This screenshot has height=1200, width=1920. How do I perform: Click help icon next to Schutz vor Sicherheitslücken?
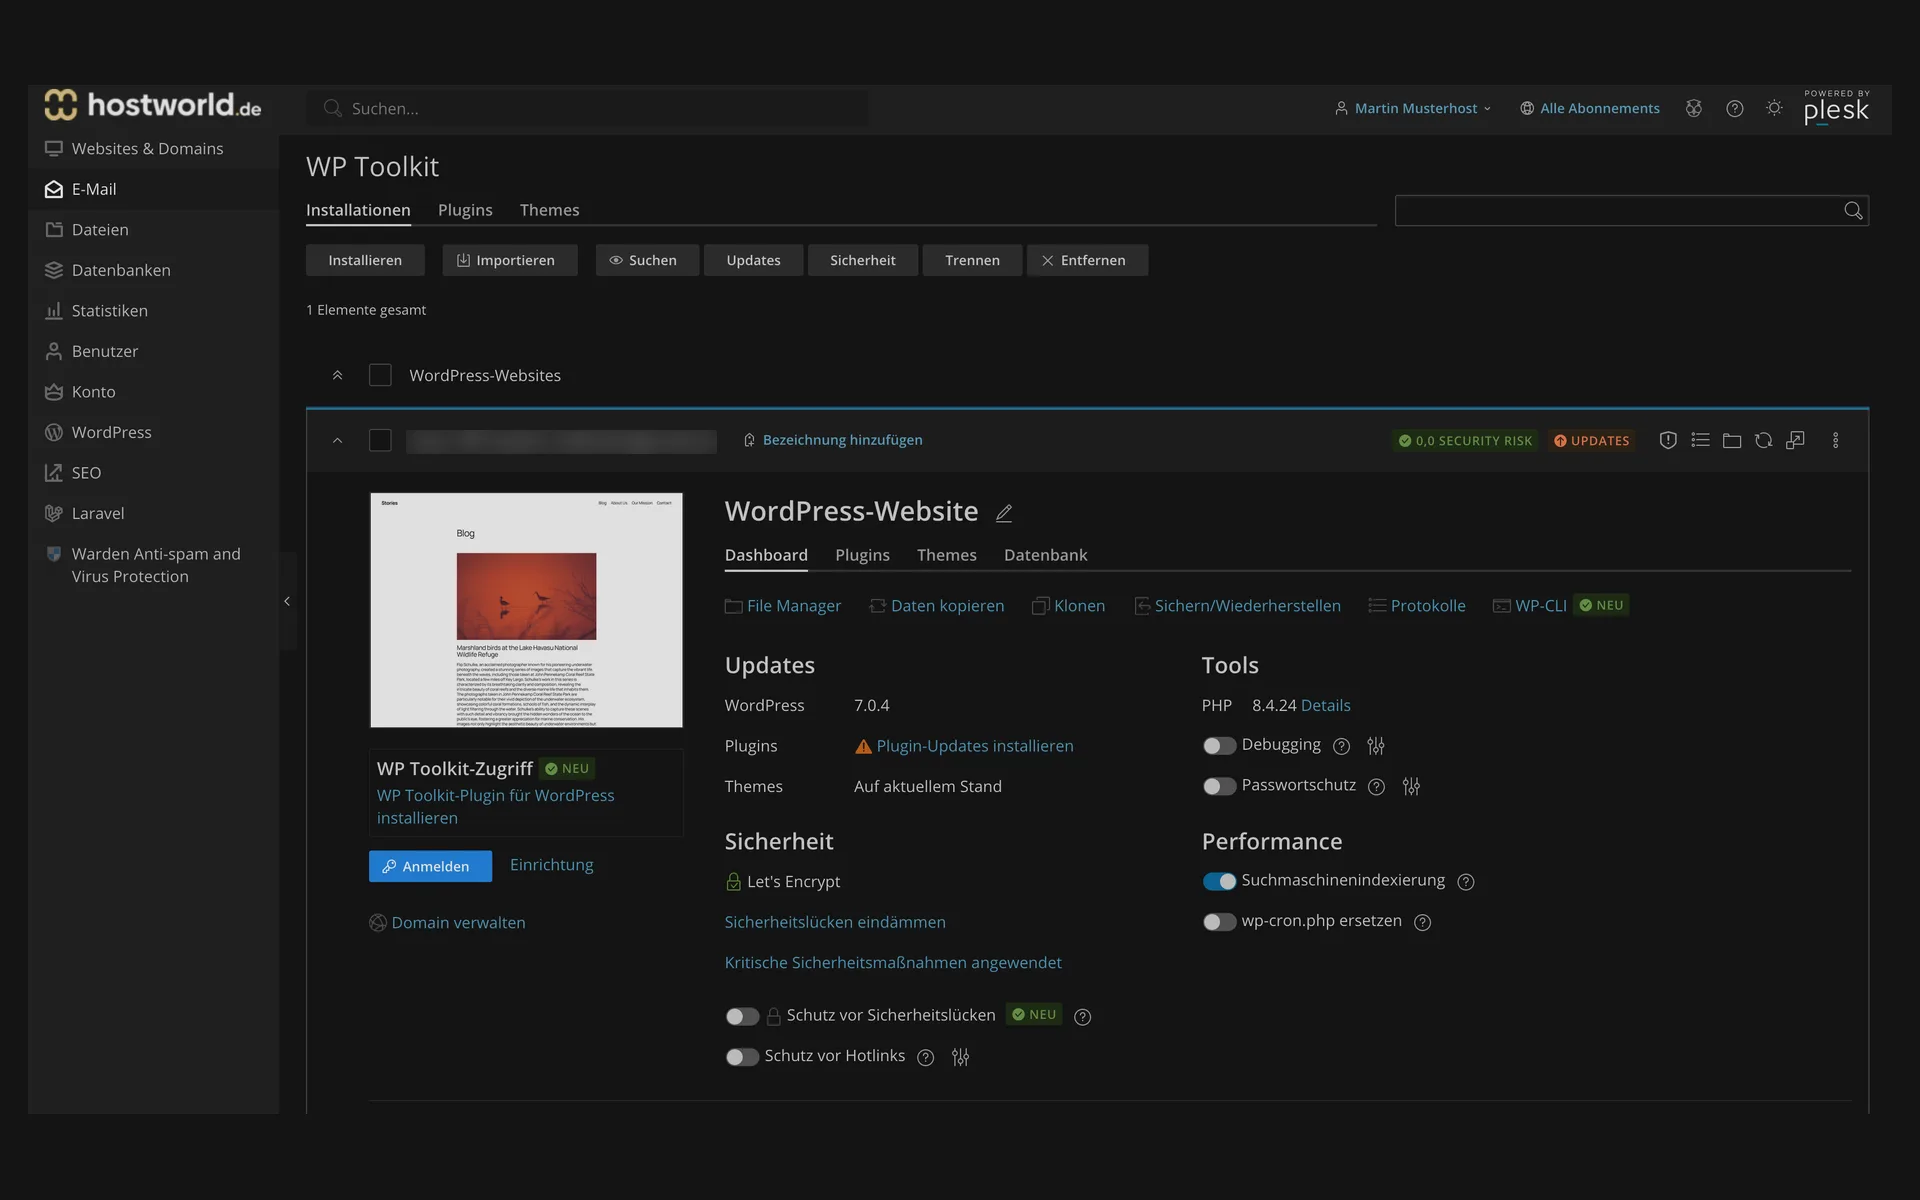tap(1082, 1017)
